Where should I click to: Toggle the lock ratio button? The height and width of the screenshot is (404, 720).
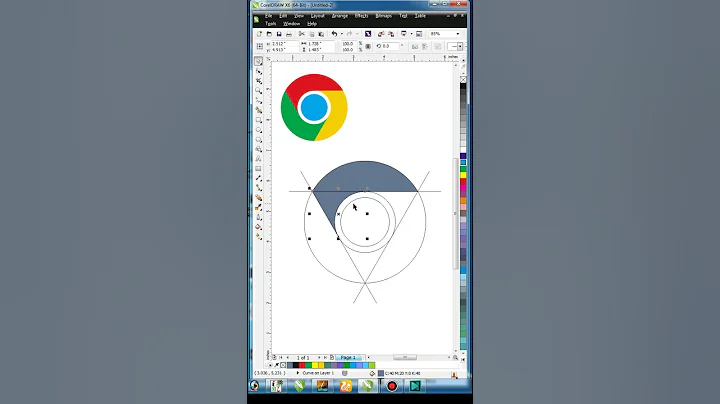tap(368, 46)
